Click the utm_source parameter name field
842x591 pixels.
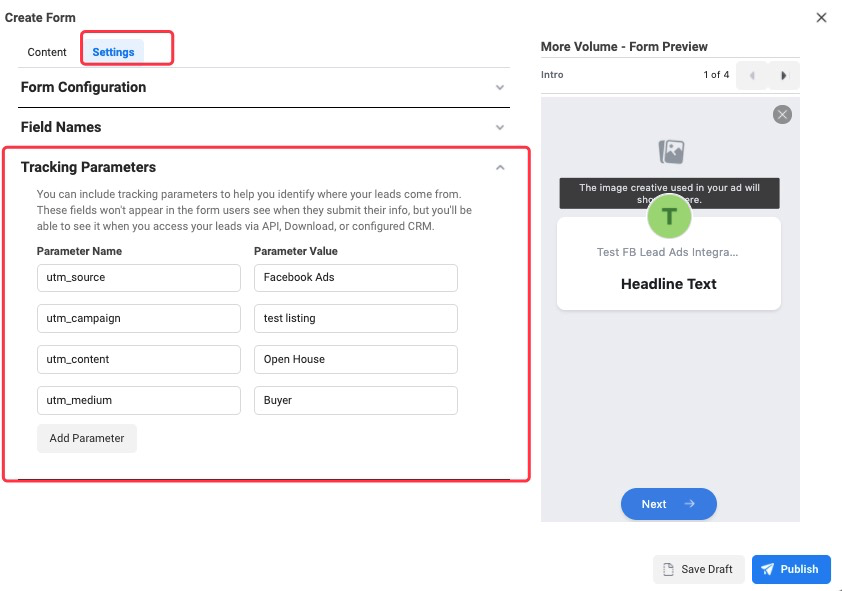pyautogui.click(x=139, y=277)
